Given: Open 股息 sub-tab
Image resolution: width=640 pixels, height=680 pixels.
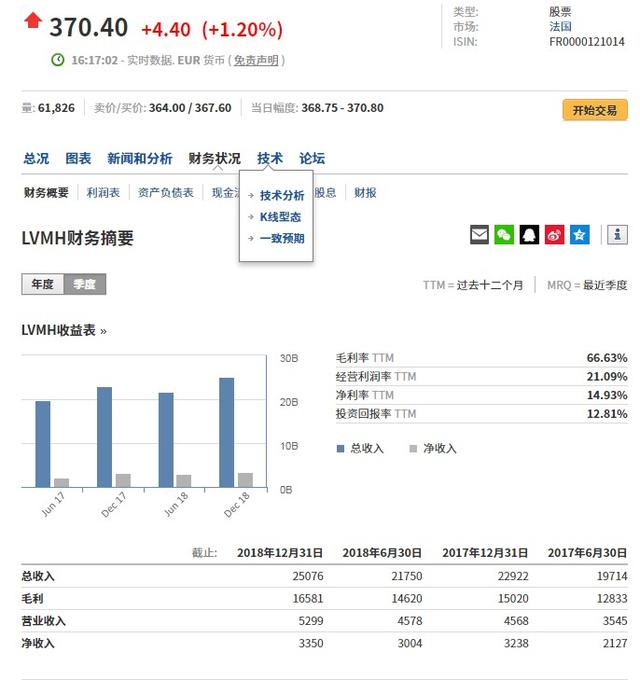Looking at the screenshot, I should tap(325, 193).
